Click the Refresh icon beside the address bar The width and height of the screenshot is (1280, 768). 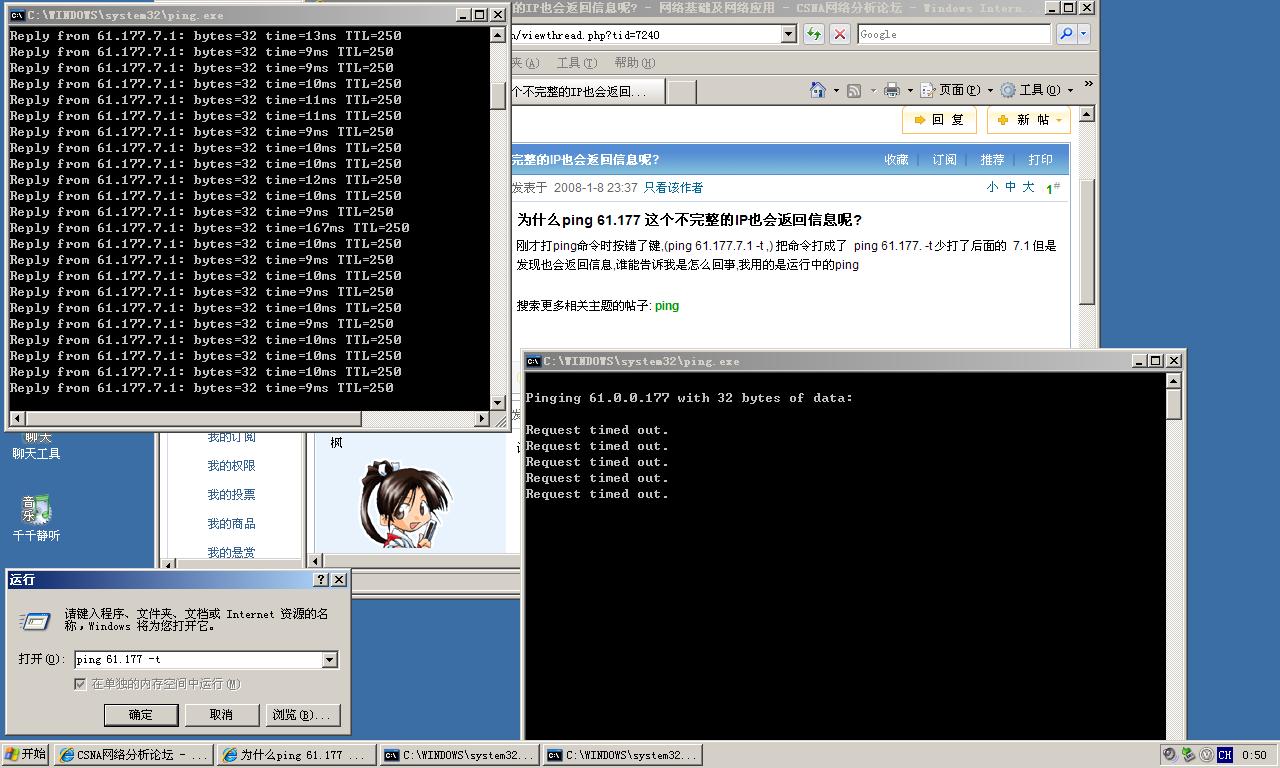point(813,33)
